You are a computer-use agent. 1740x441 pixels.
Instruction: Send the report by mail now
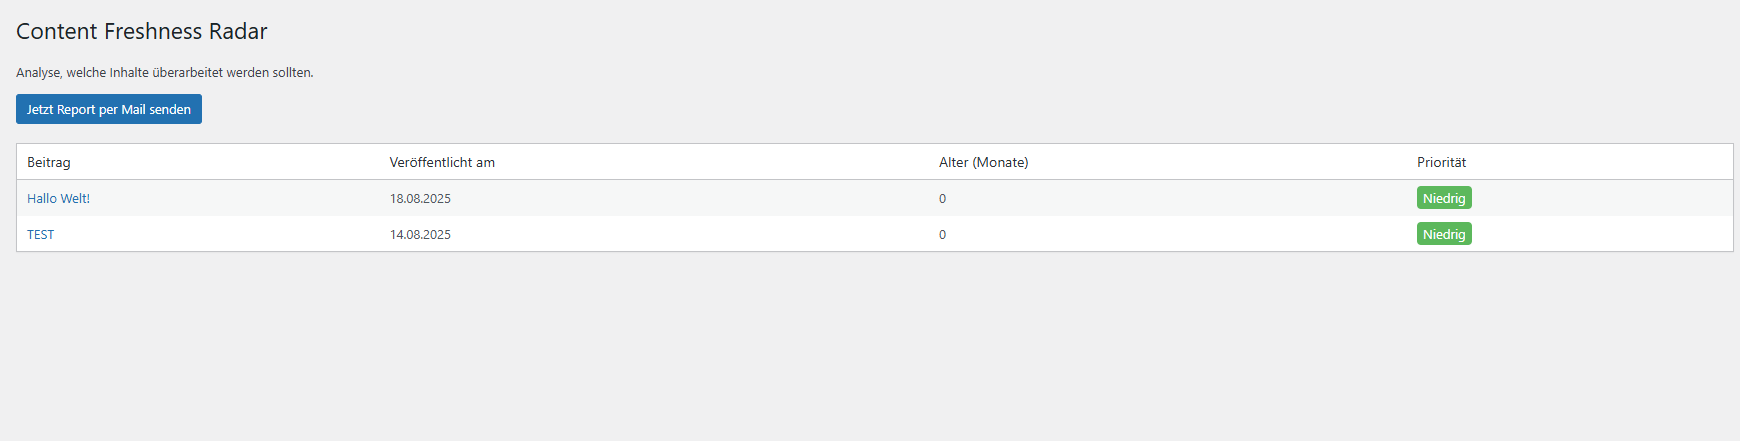tap(109, 109)
